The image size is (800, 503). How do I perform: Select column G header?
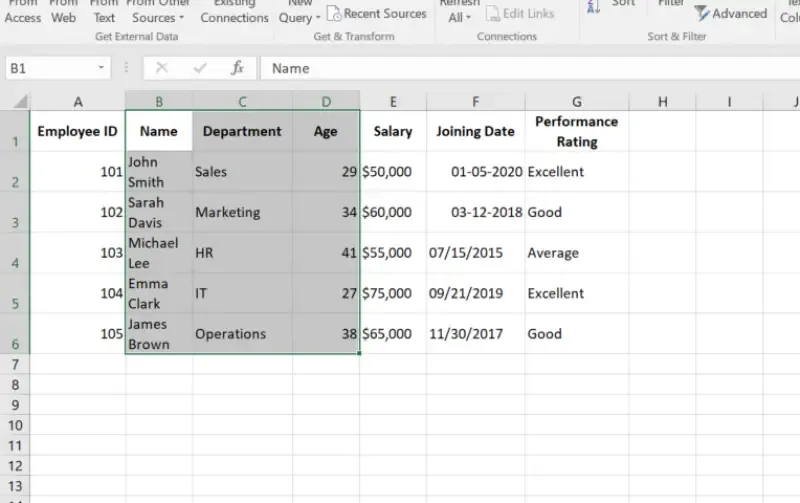577,102
